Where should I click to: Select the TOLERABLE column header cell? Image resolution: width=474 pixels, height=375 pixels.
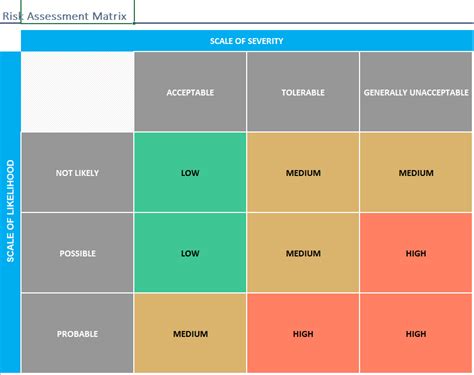[x=303, y=92]
